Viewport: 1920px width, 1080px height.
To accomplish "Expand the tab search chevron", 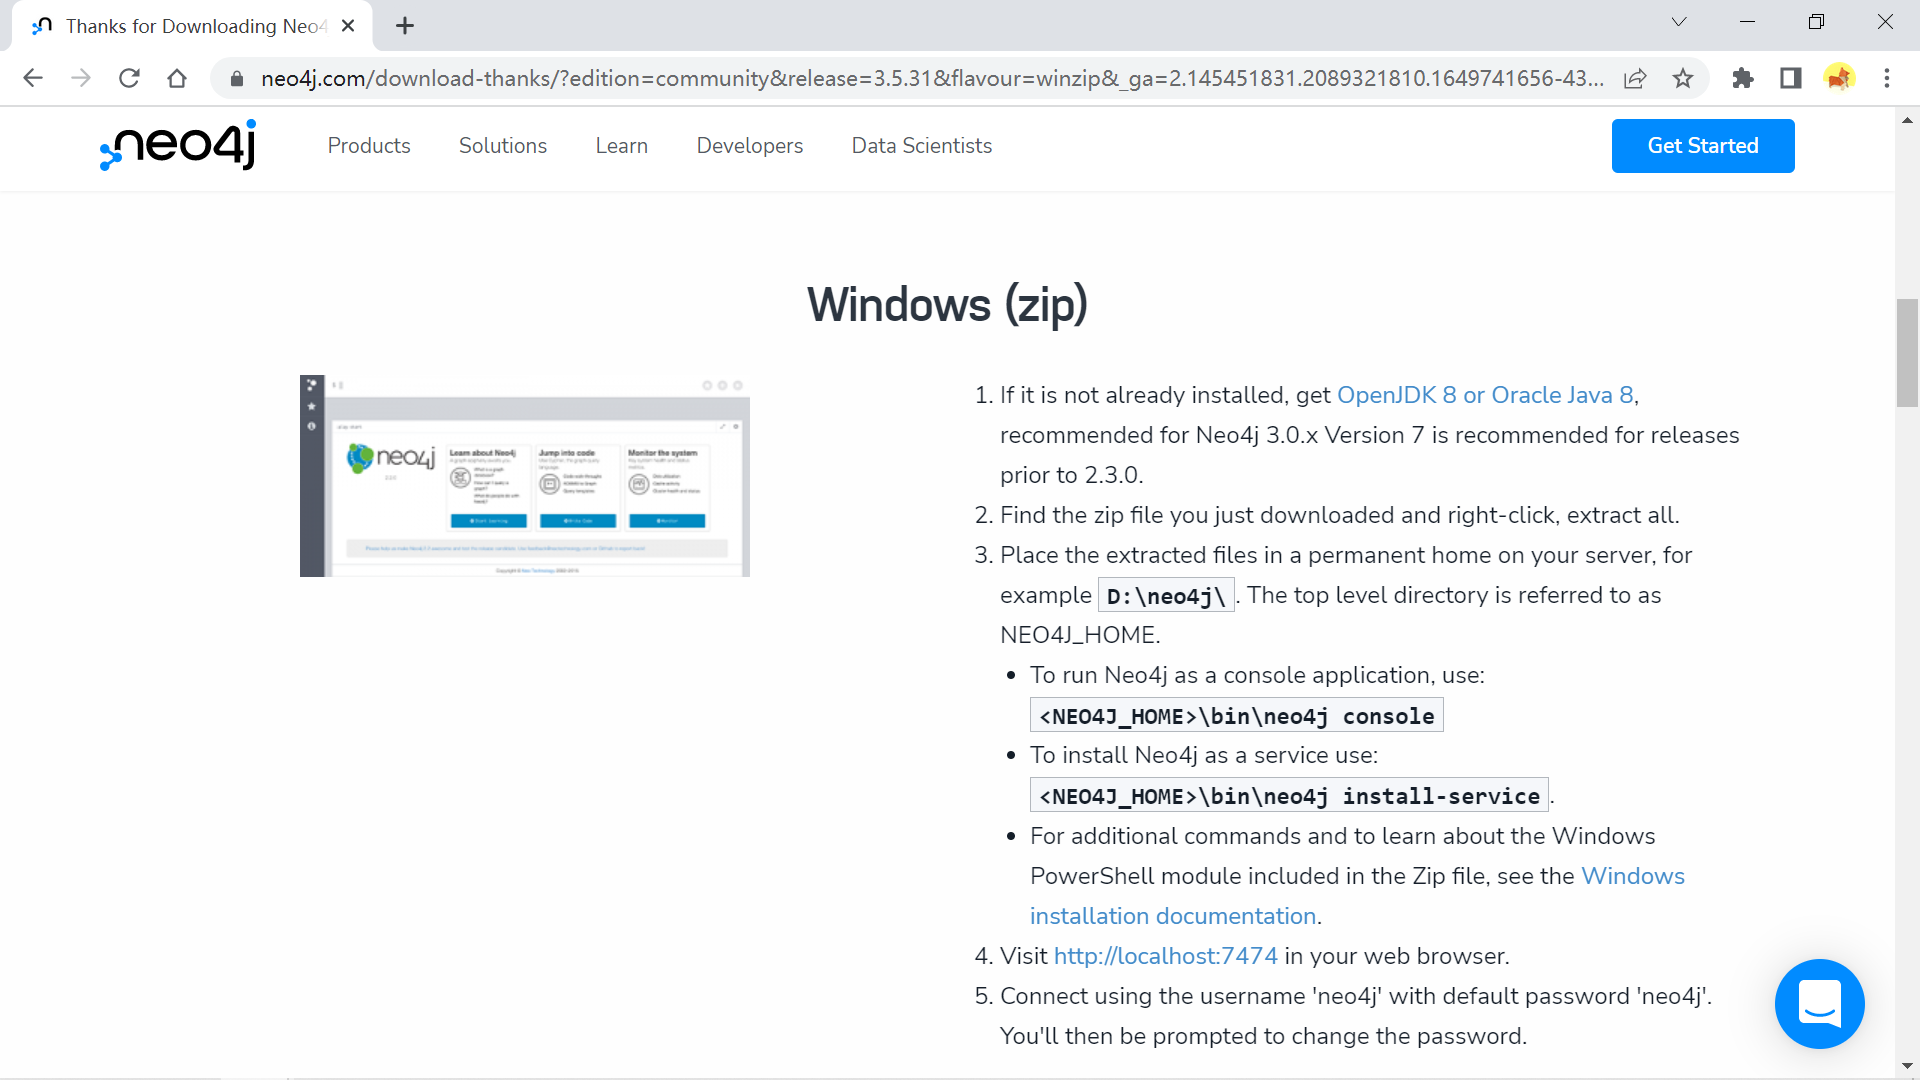I will (1679, 22).
